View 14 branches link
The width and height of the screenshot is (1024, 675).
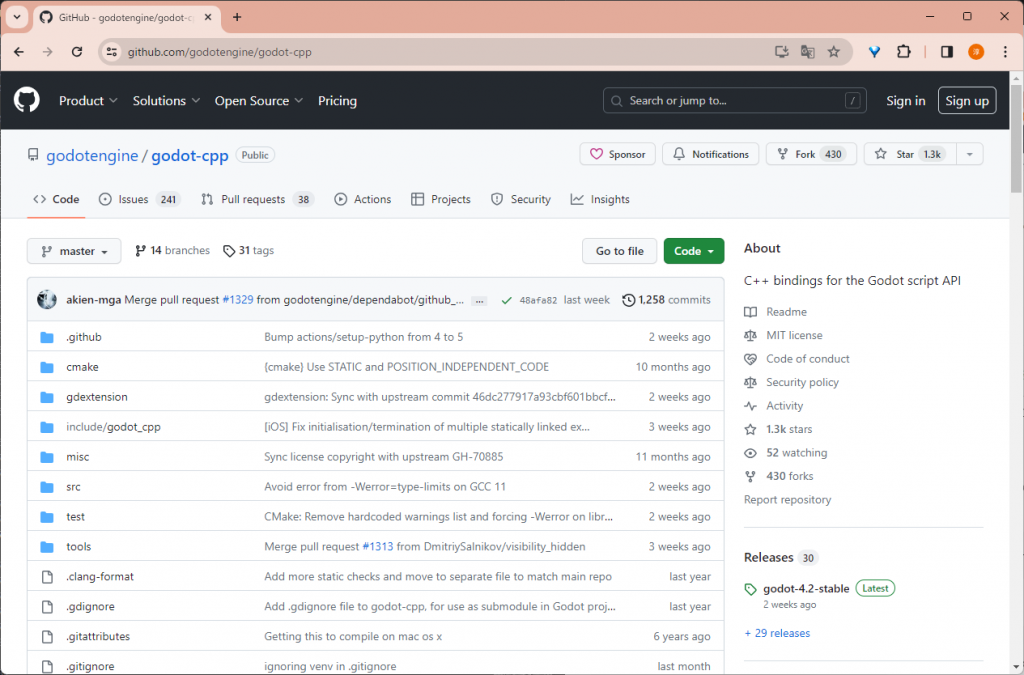coord(172,251)
